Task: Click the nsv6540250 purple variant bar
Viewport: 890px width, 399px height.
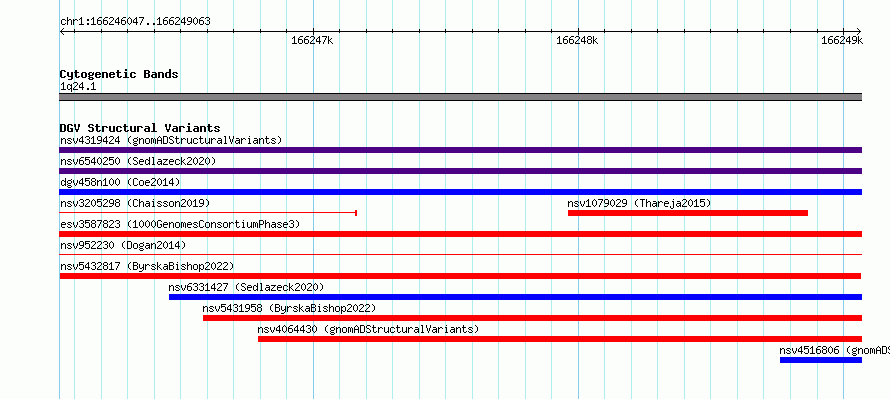Action: pos(460,171)
